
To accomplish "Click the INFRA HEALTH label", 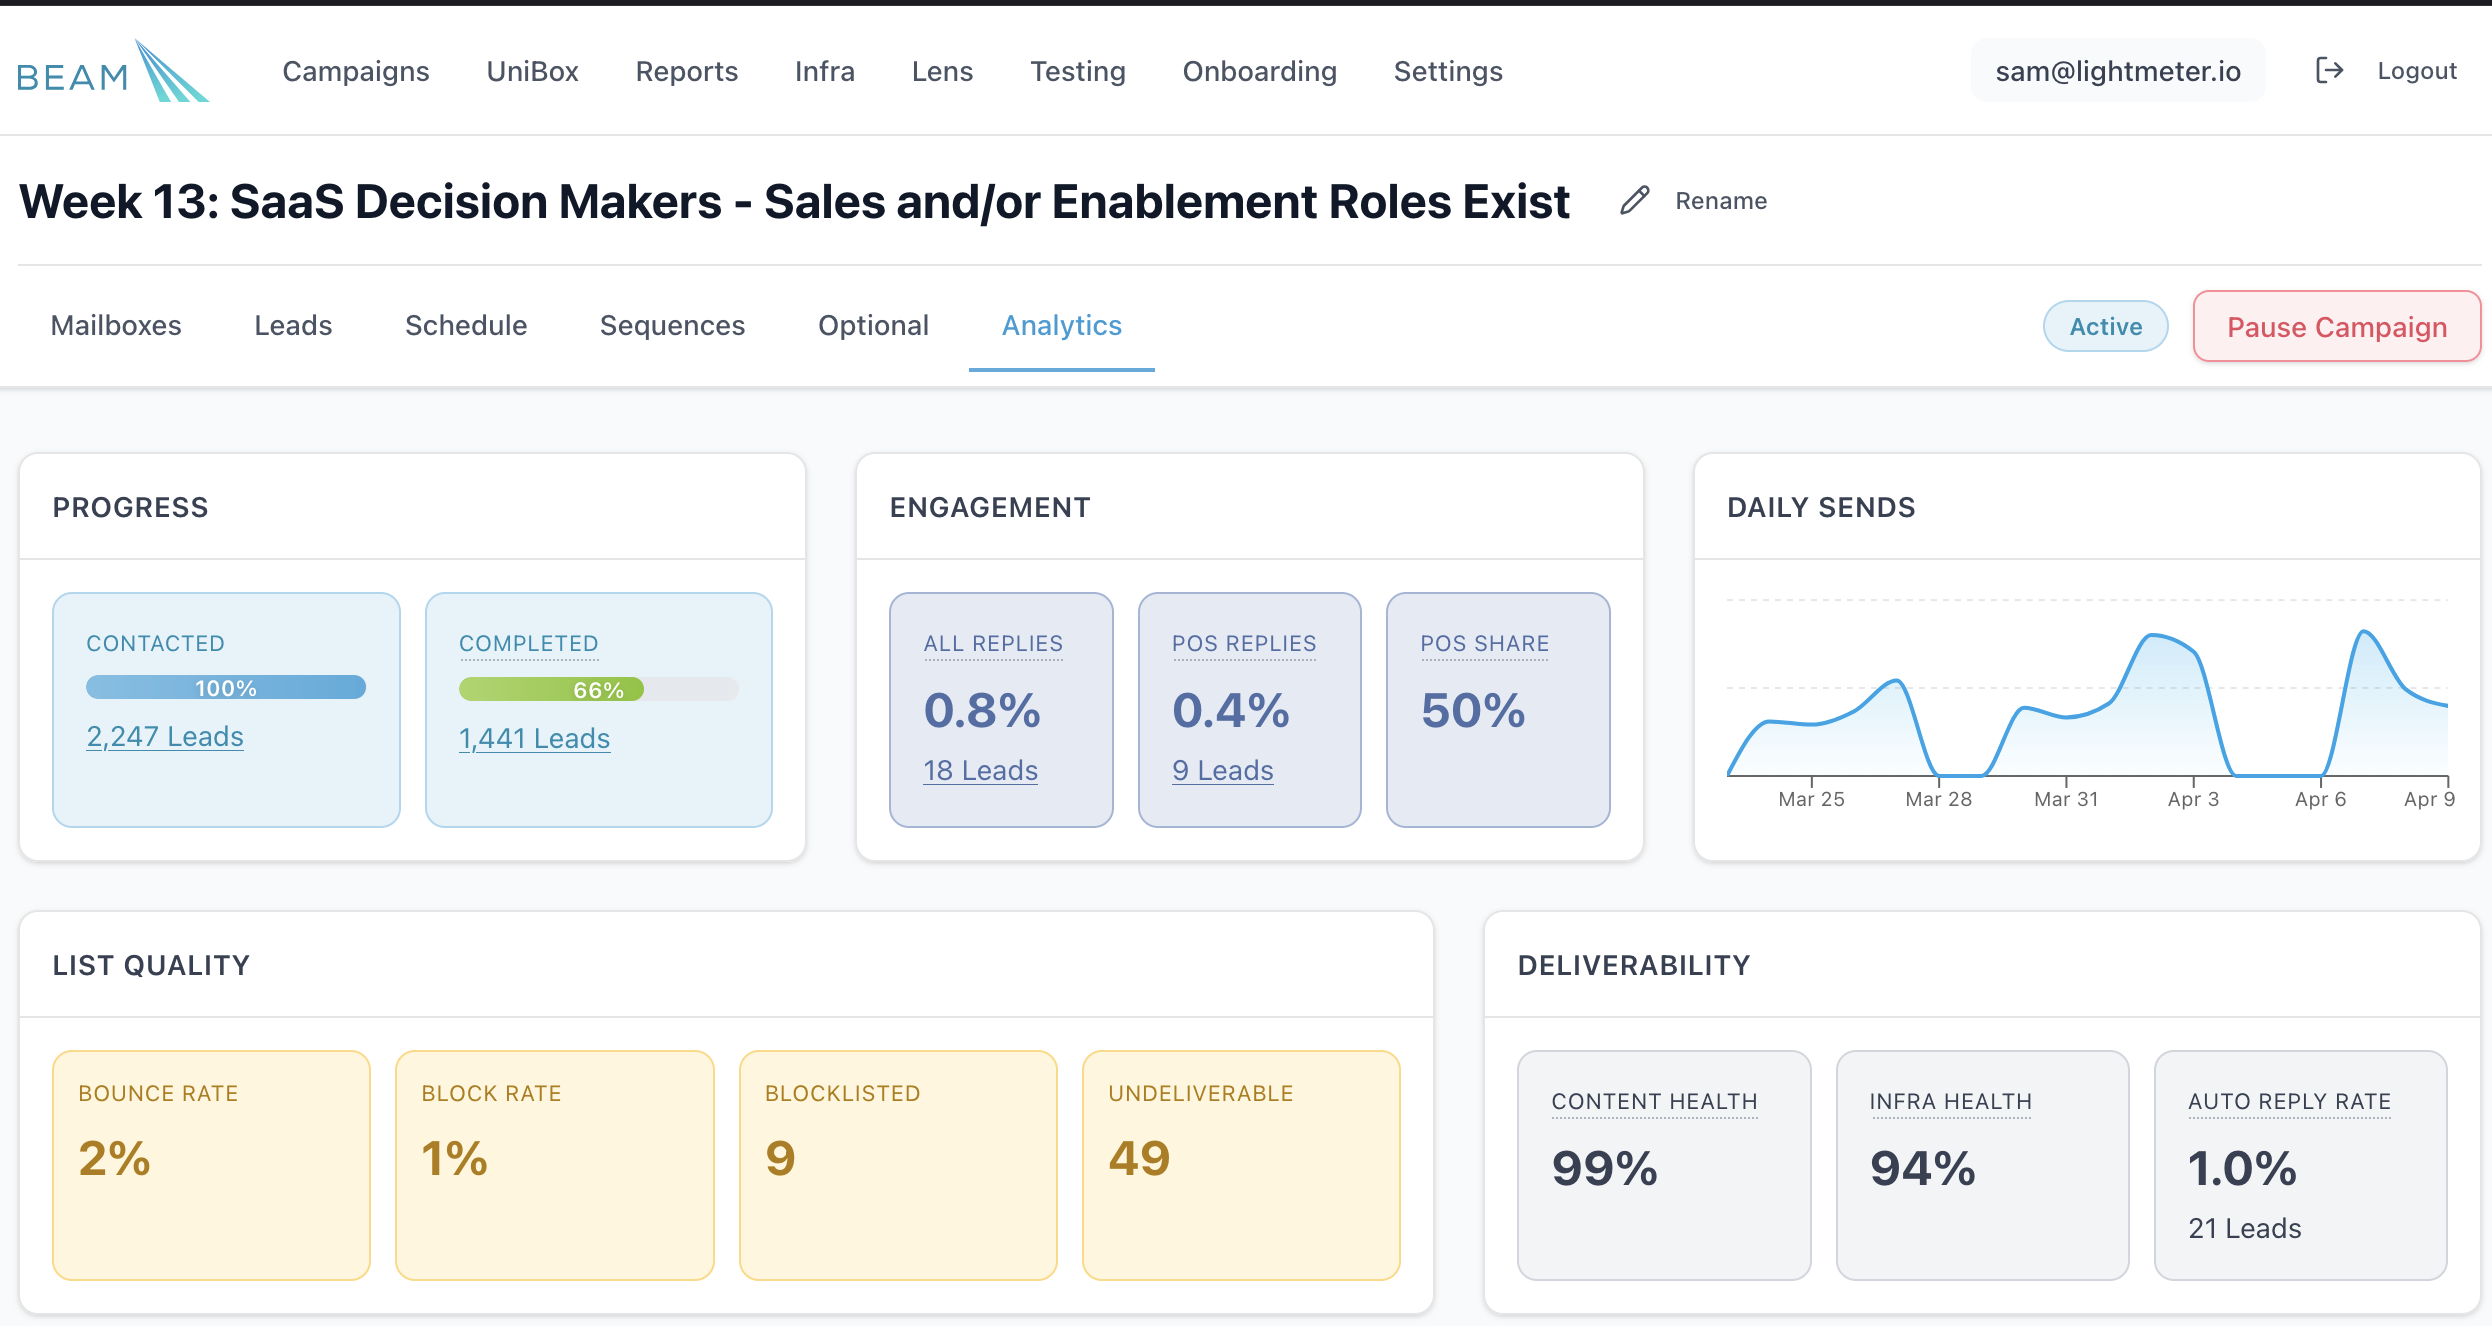I will 1951,1102.
